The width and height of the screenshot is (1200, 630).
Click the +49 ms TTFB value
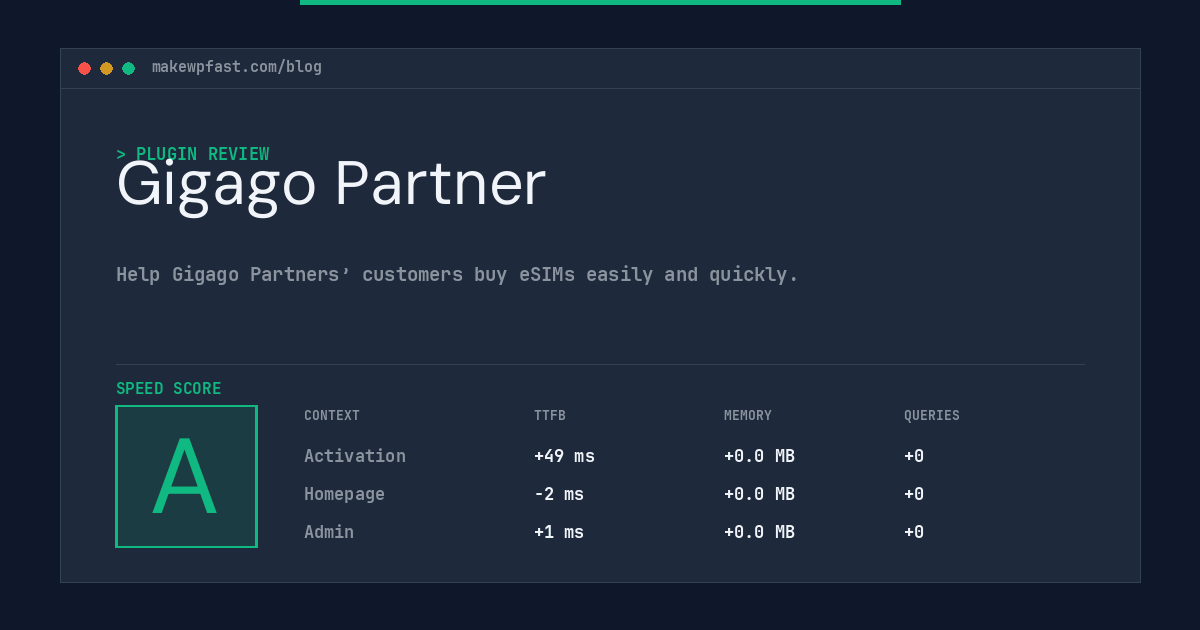tap(564, 456)
